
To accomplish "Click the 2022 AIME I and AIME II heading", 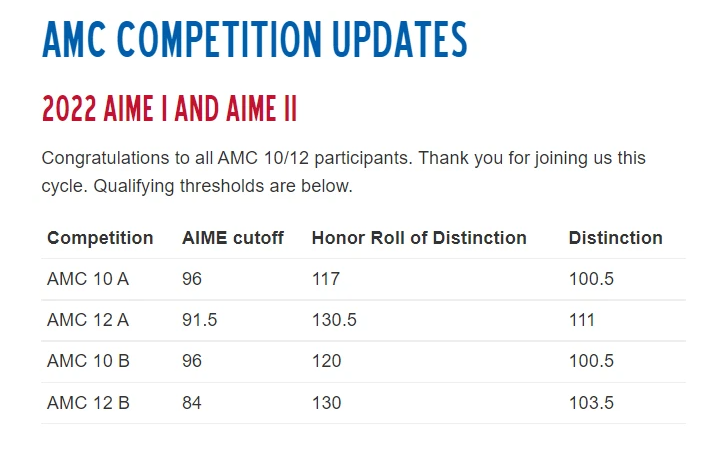I will (x=169, y=108).
